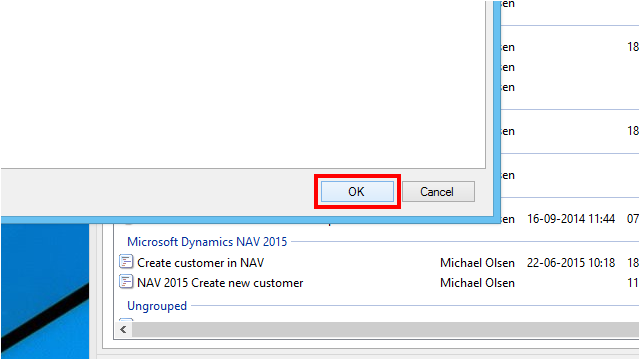Click the OK button in the dialog
Screen dimensions: 640x360
pyautogui.click(x=357, y=191)
